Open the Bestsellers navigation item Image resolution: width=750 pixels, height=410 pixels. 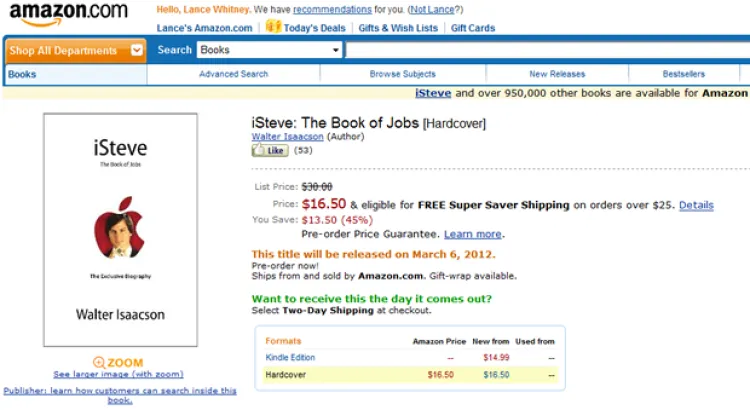(683, 74)
